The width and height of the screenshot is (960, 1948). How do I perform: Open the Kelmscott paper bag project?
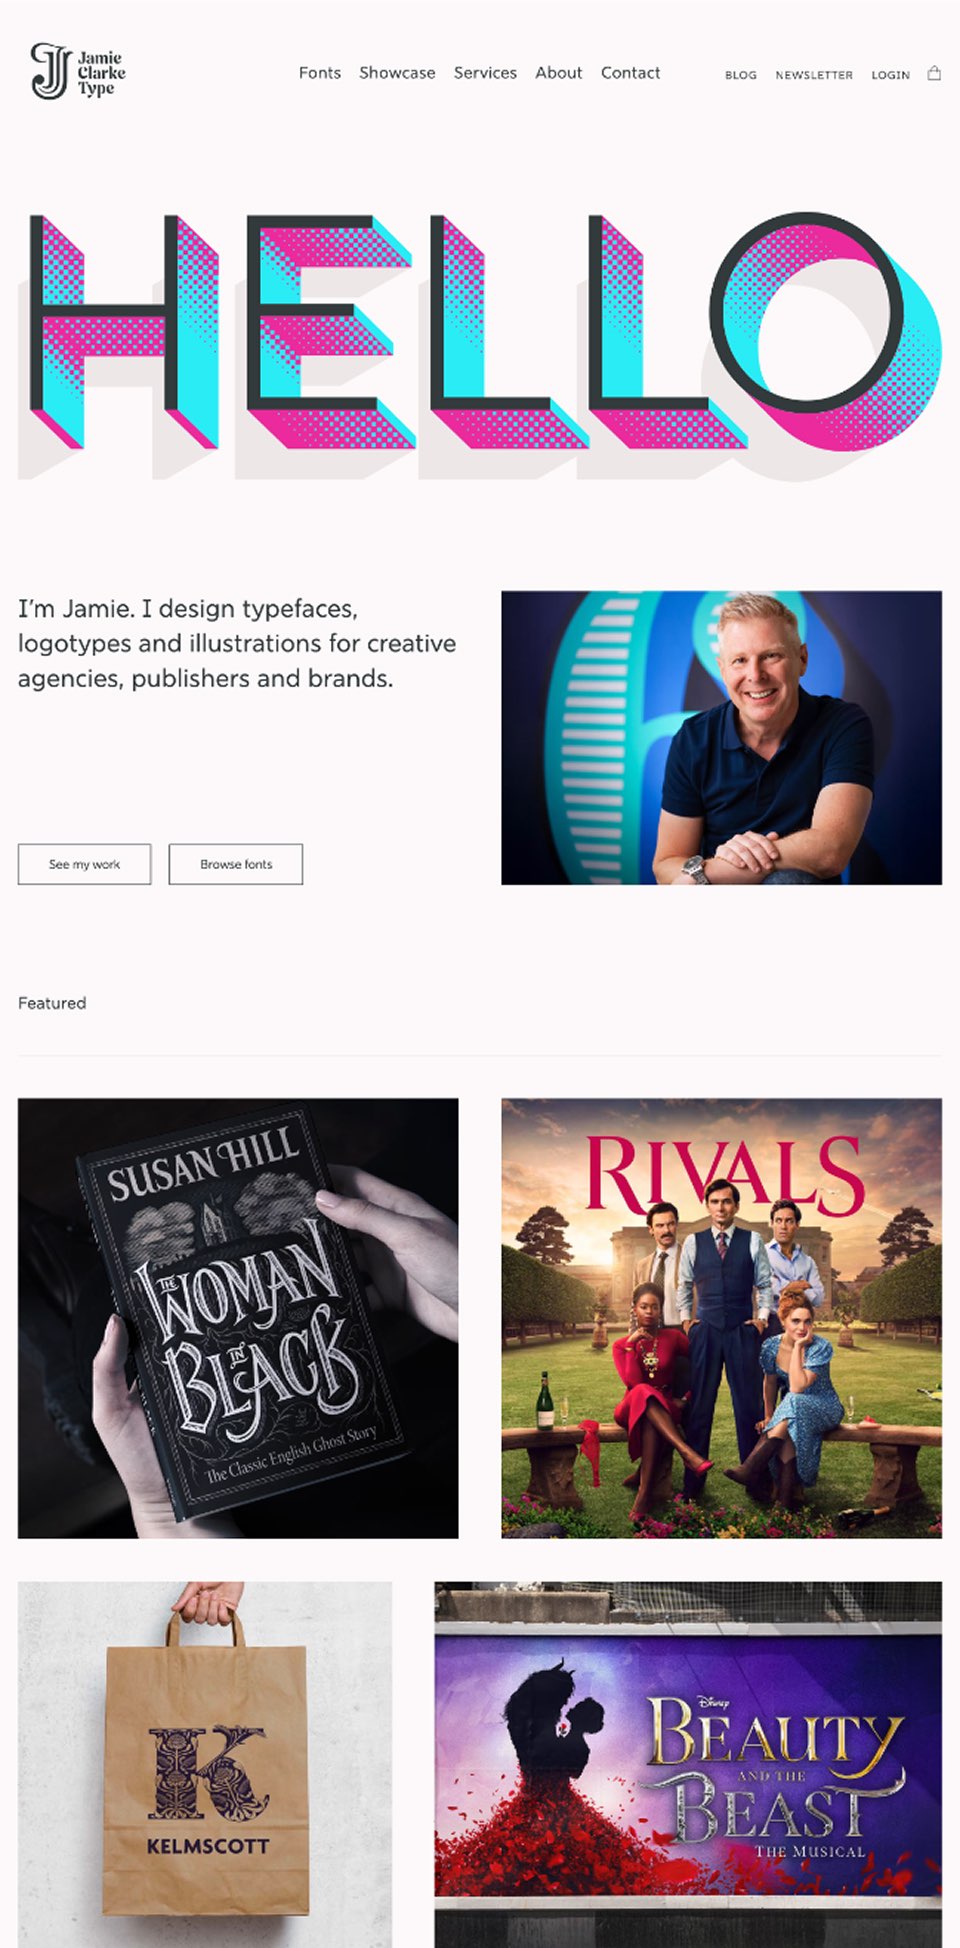(x=205, y=1764)
